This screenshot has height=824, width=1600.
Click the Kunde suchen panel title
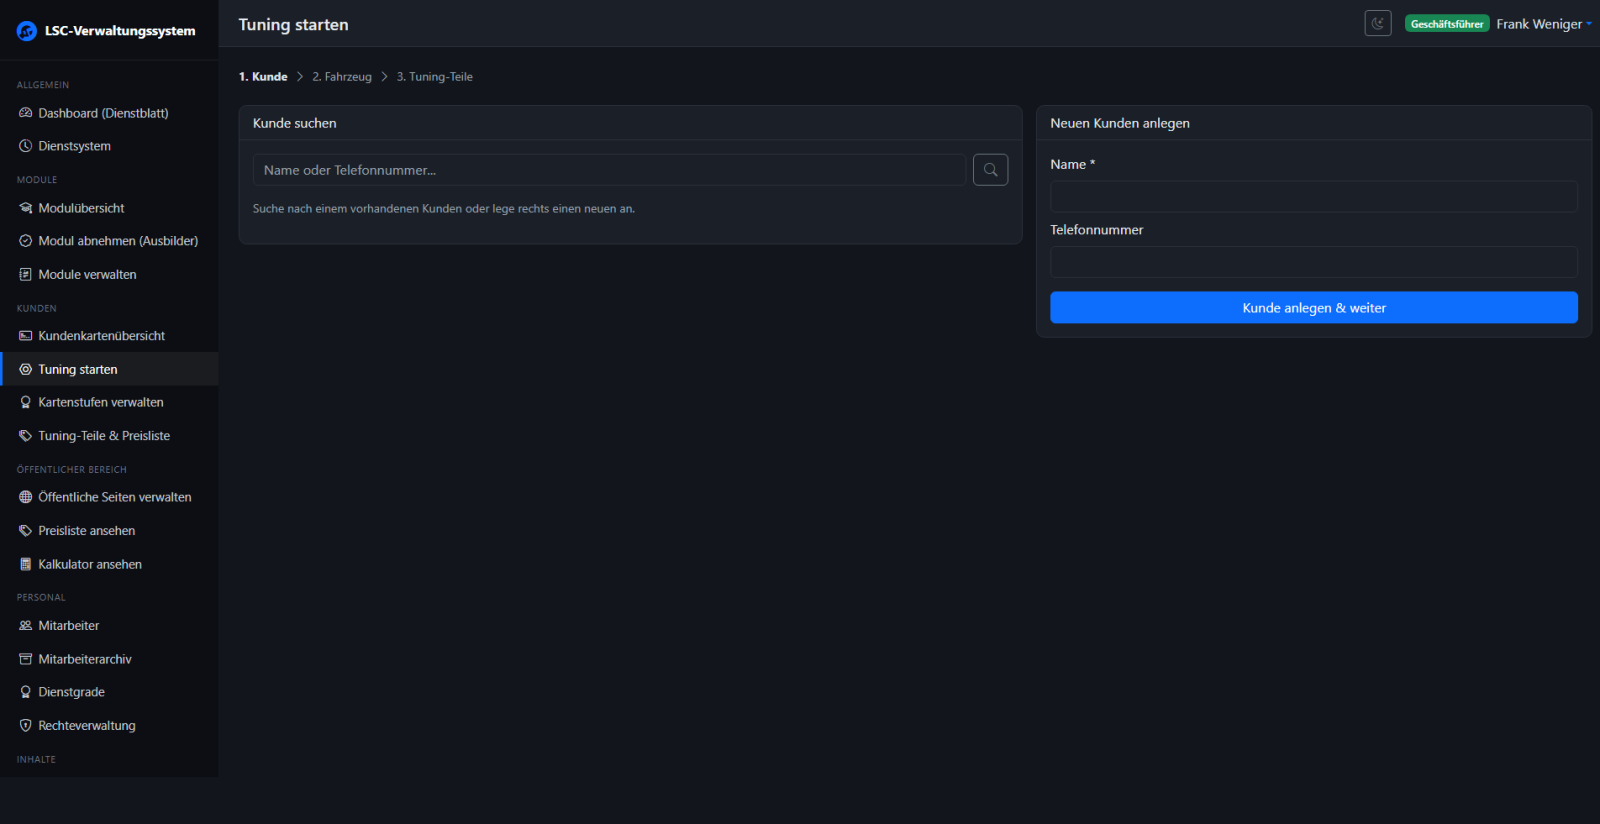tap(295, 123)
